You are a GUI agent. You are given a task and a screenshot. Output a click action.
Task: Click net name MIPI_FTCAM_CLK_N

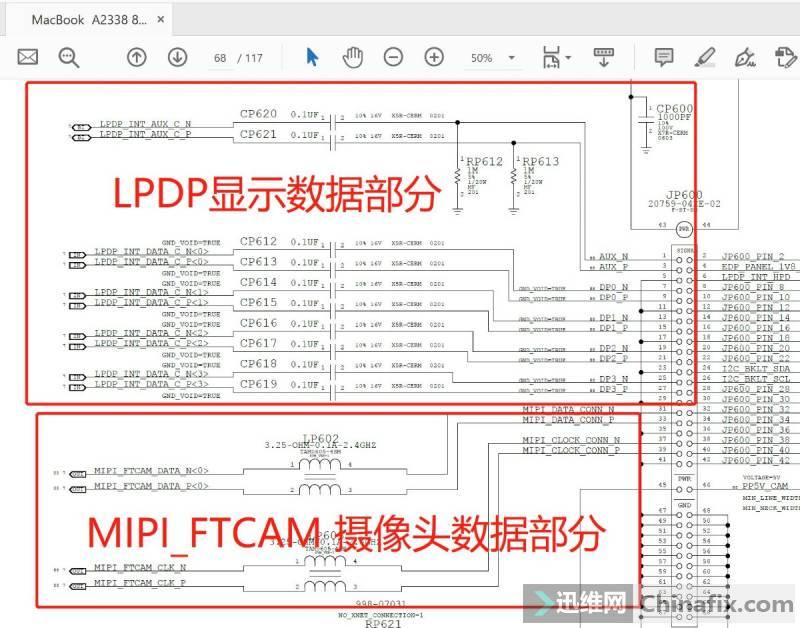pos(140,568)
